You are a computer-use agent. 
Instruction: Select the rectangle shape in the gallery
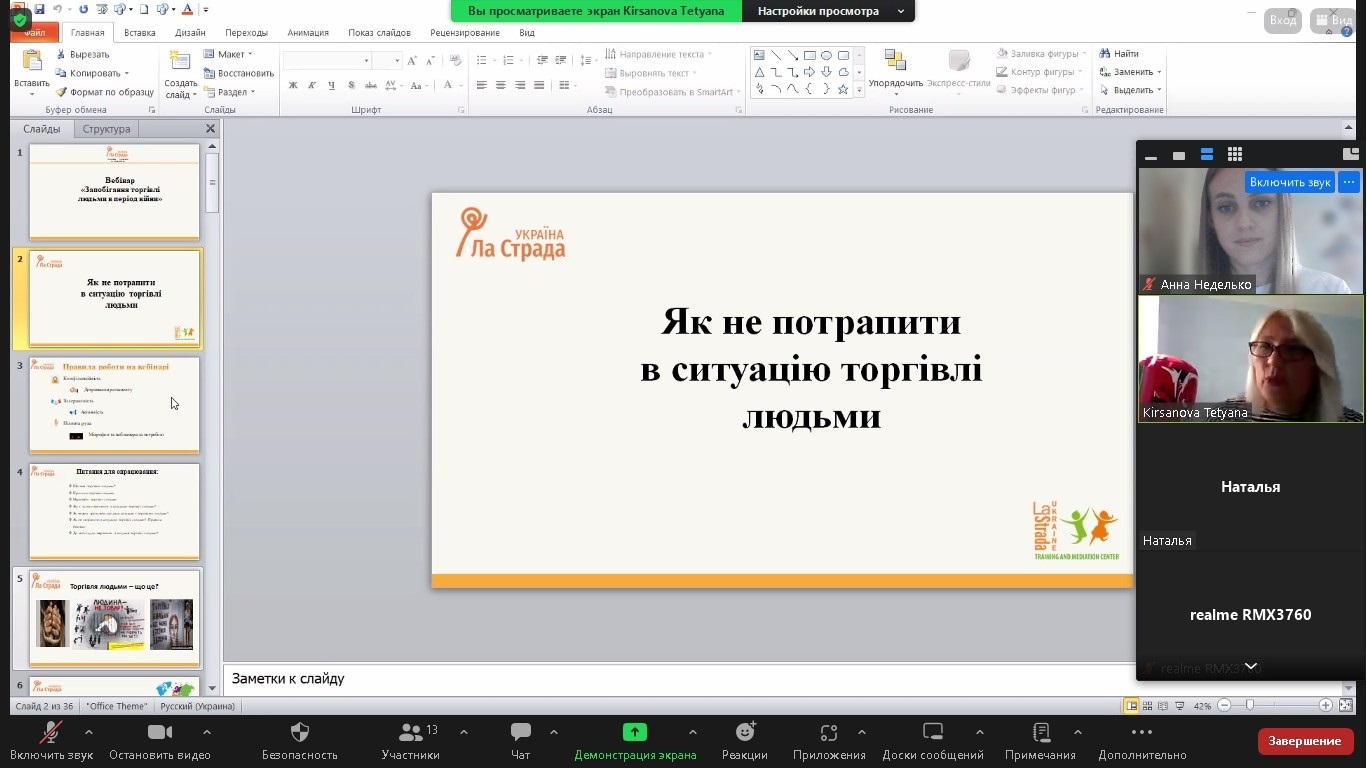810,55
